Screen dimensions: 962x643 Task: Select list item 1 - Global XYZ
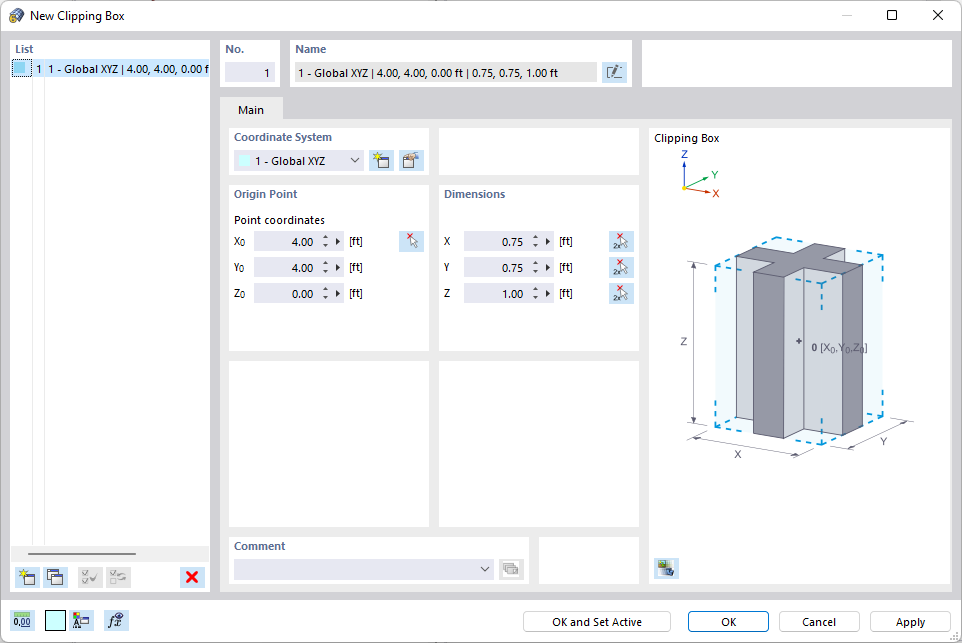pyautogui.click(x=110, y=69)
